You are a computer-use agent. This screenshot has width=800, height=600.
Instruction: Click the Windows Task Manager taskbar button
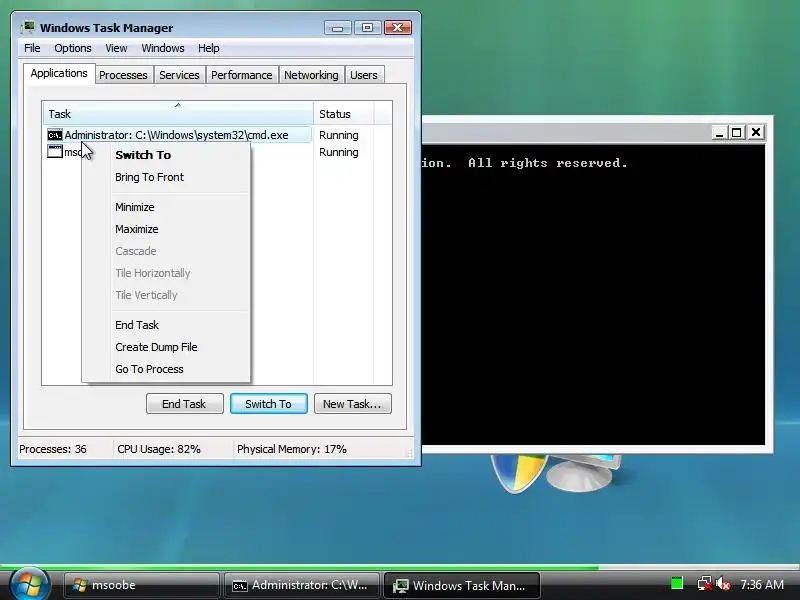[x=462, y=585]
